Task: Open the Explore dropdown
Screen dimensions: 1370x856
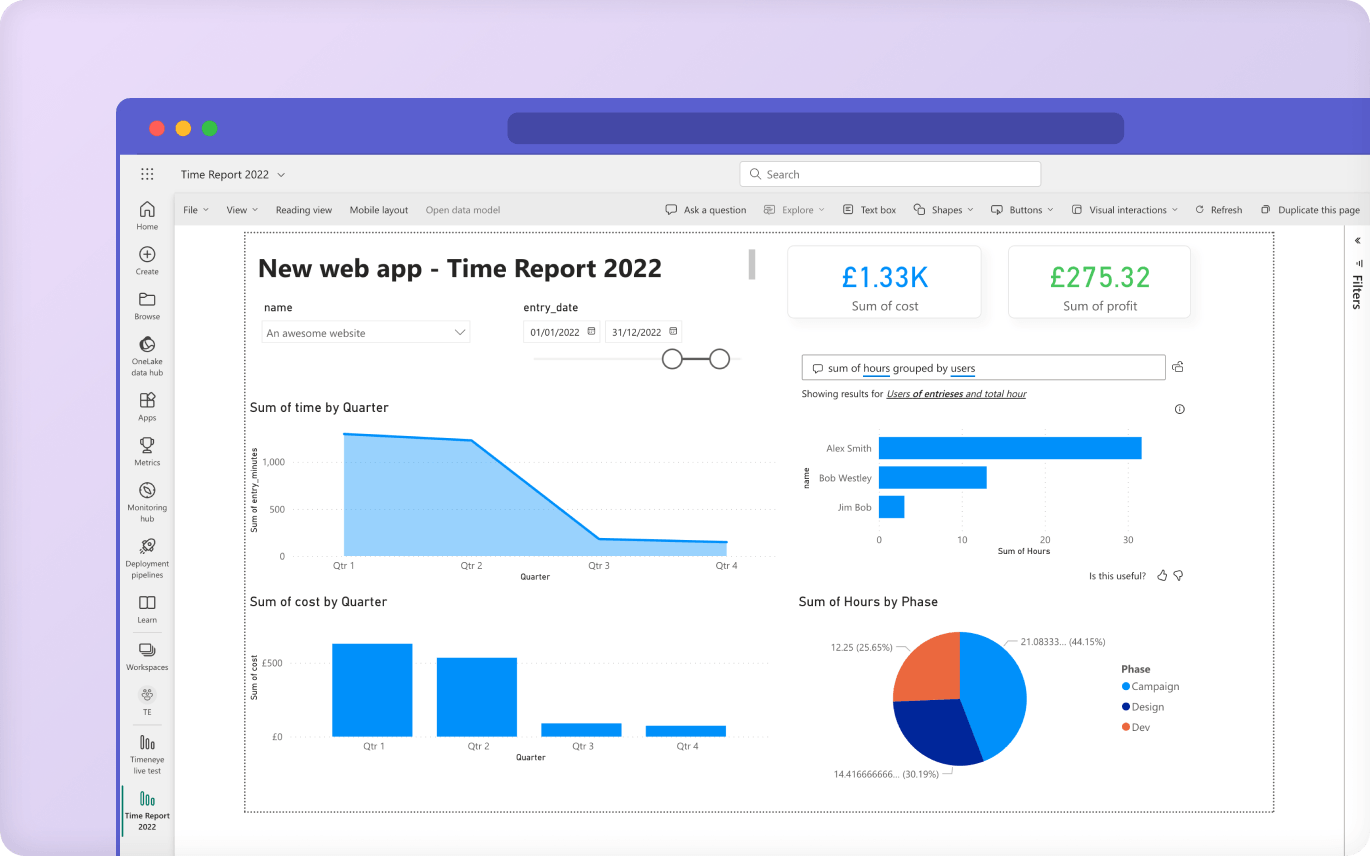Action: (x=794, y=210)
